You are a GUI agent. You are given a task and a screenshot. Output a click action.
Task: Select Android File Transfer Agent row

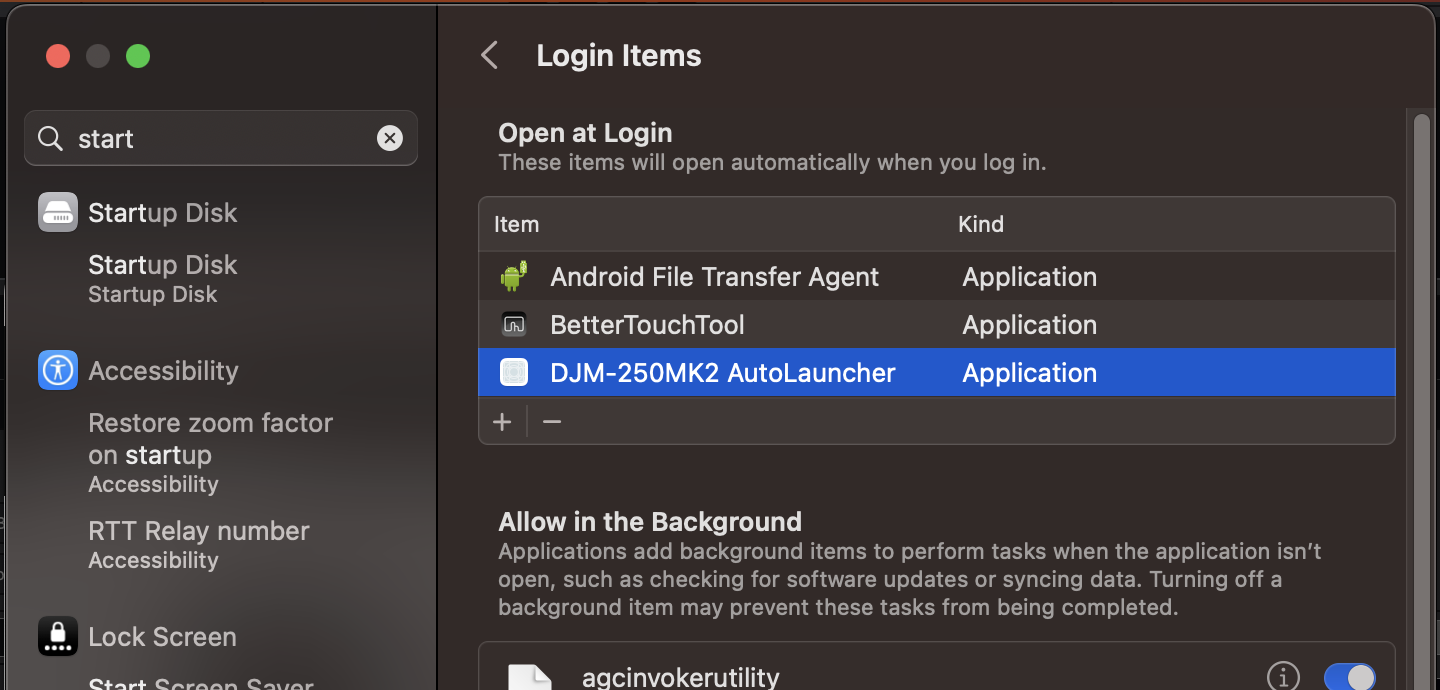936,276
